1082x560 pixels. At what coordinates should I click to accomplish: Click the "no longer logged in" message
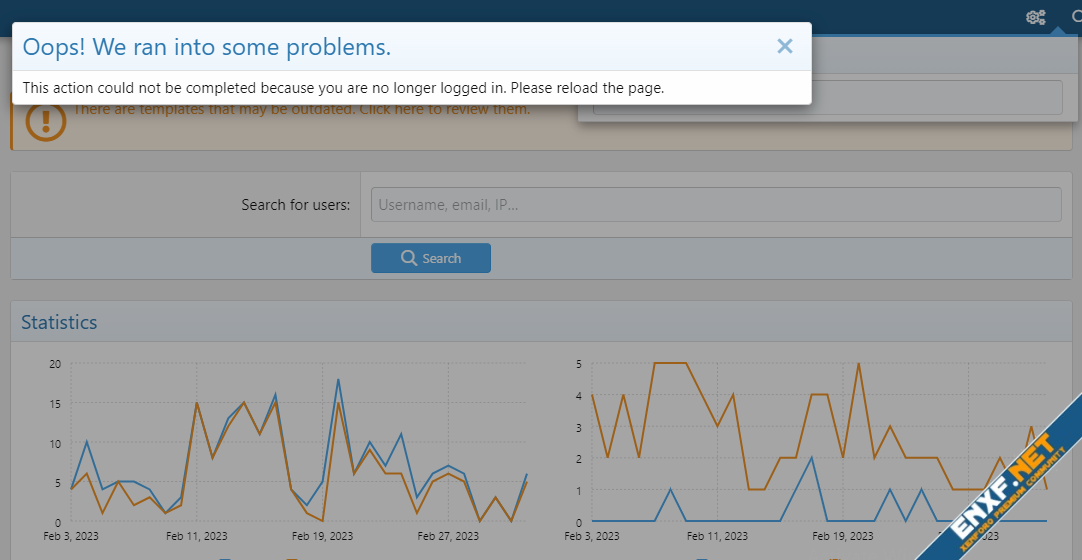343,88
